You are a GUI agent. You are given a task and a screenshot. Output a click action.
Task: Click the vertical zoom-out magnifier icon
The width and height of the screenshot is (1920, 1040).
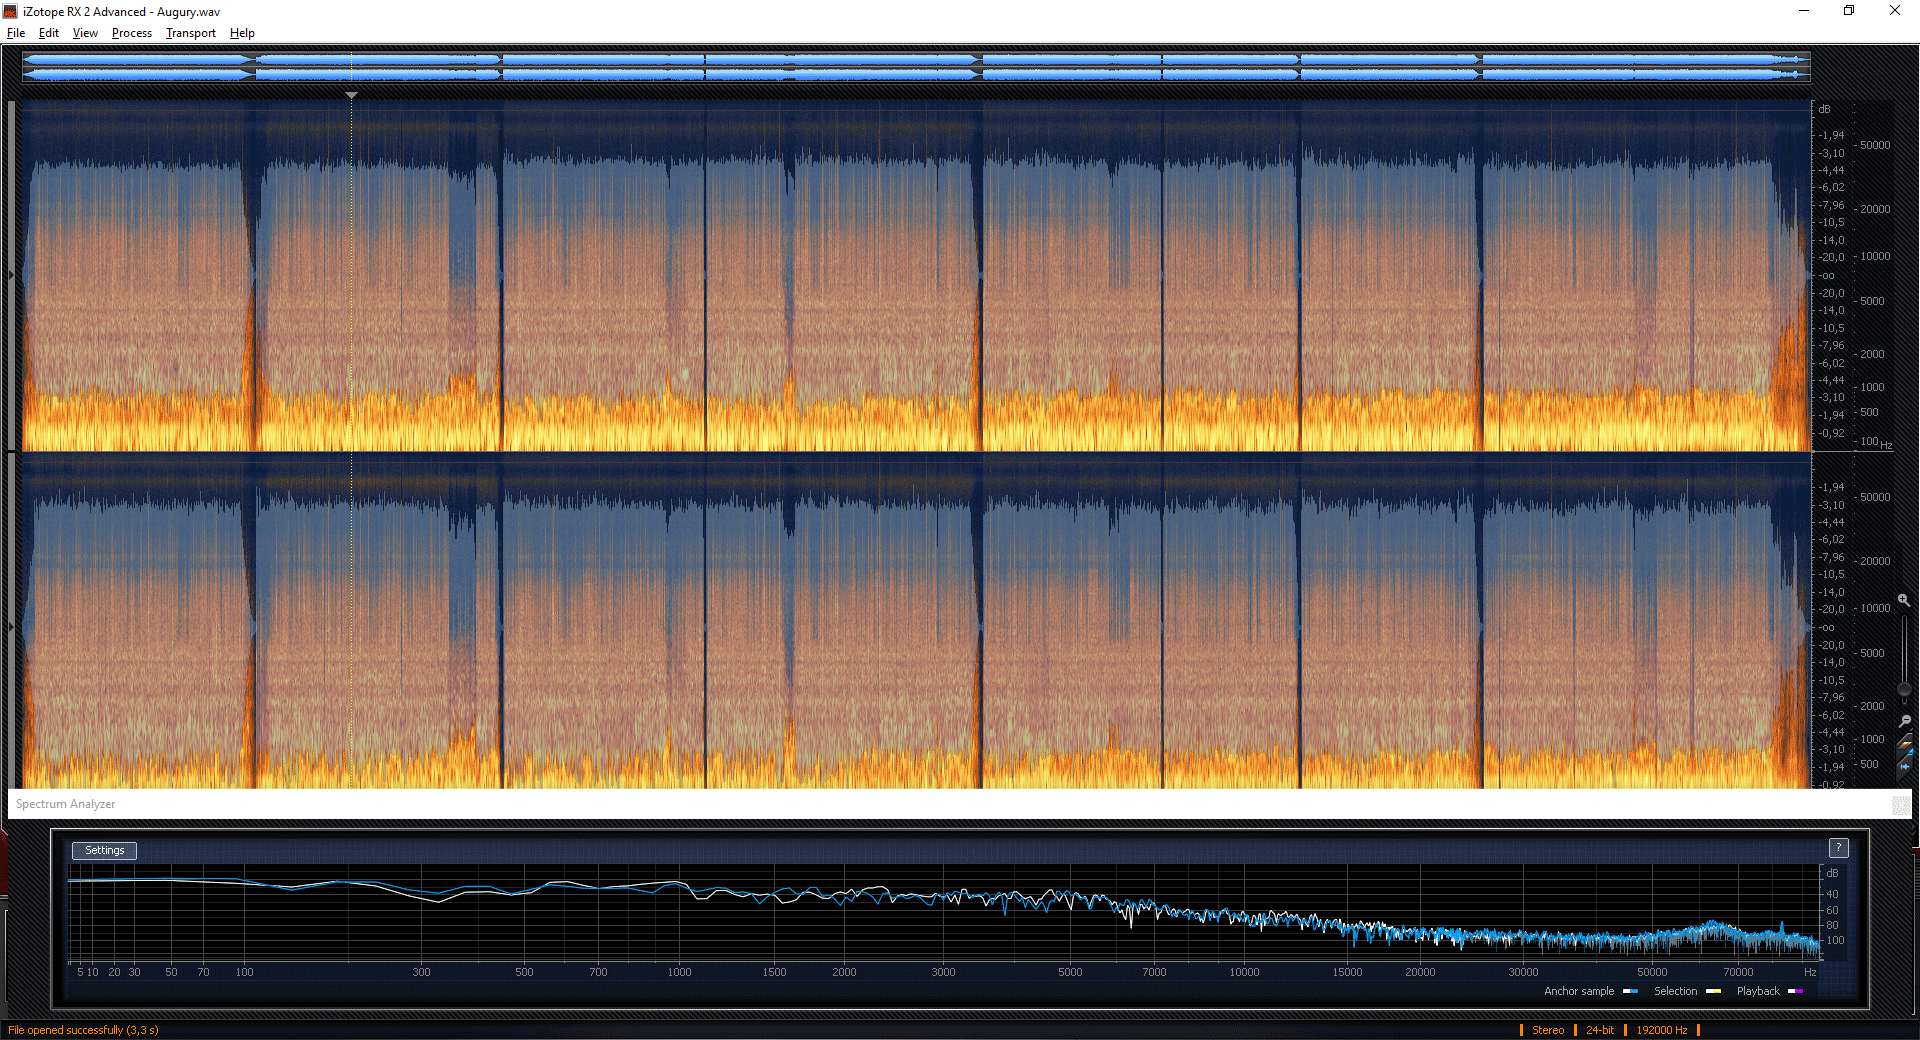pos(1905,721)
